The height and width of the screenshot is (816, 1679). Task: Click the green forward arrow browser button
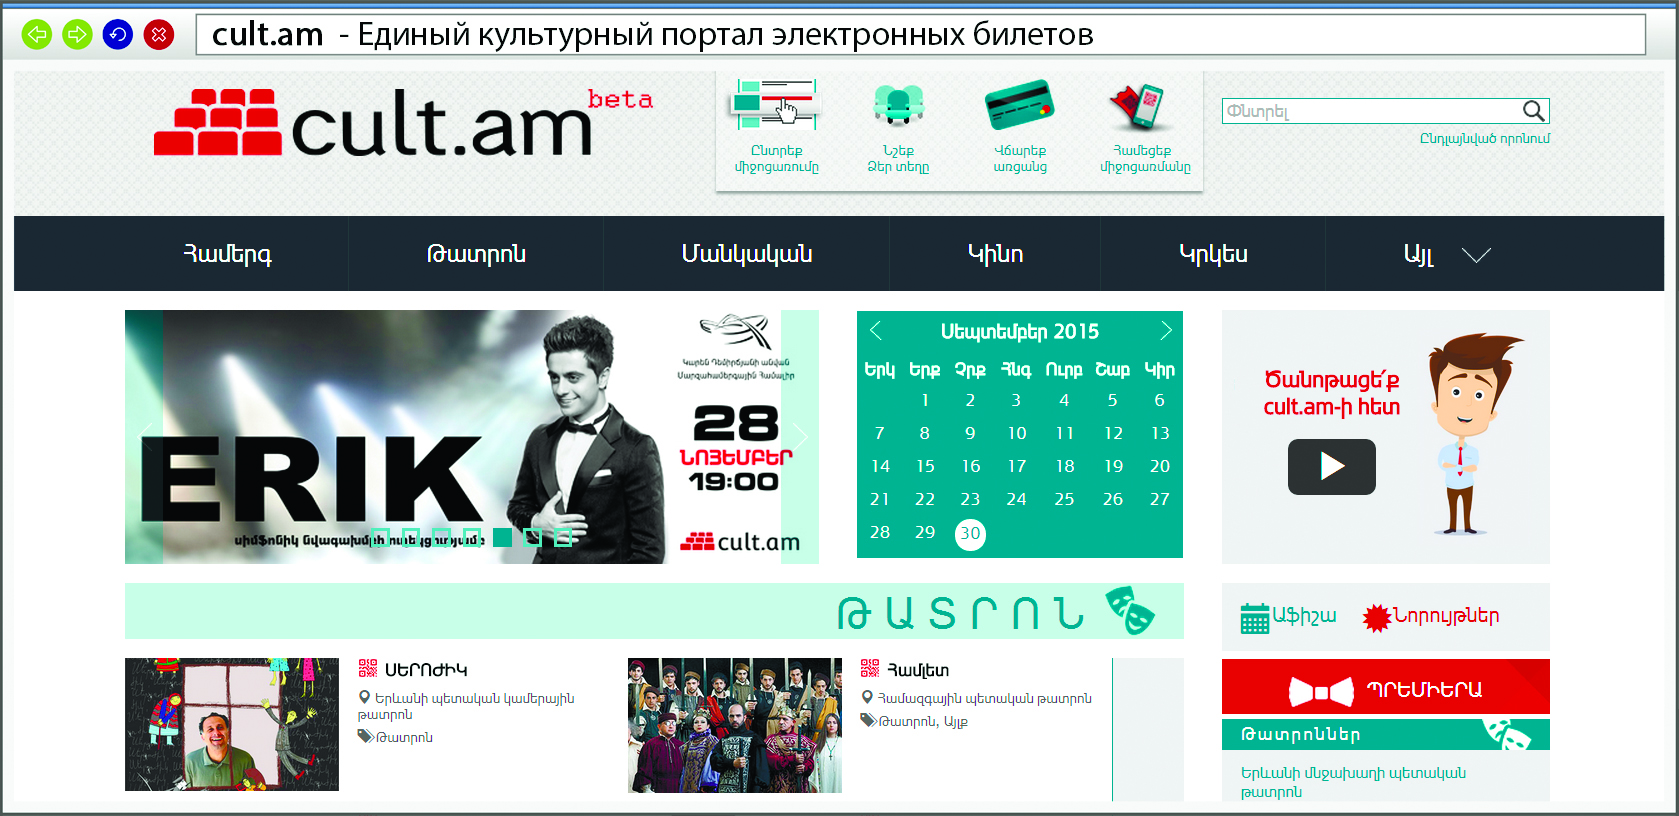pos(77,35)
